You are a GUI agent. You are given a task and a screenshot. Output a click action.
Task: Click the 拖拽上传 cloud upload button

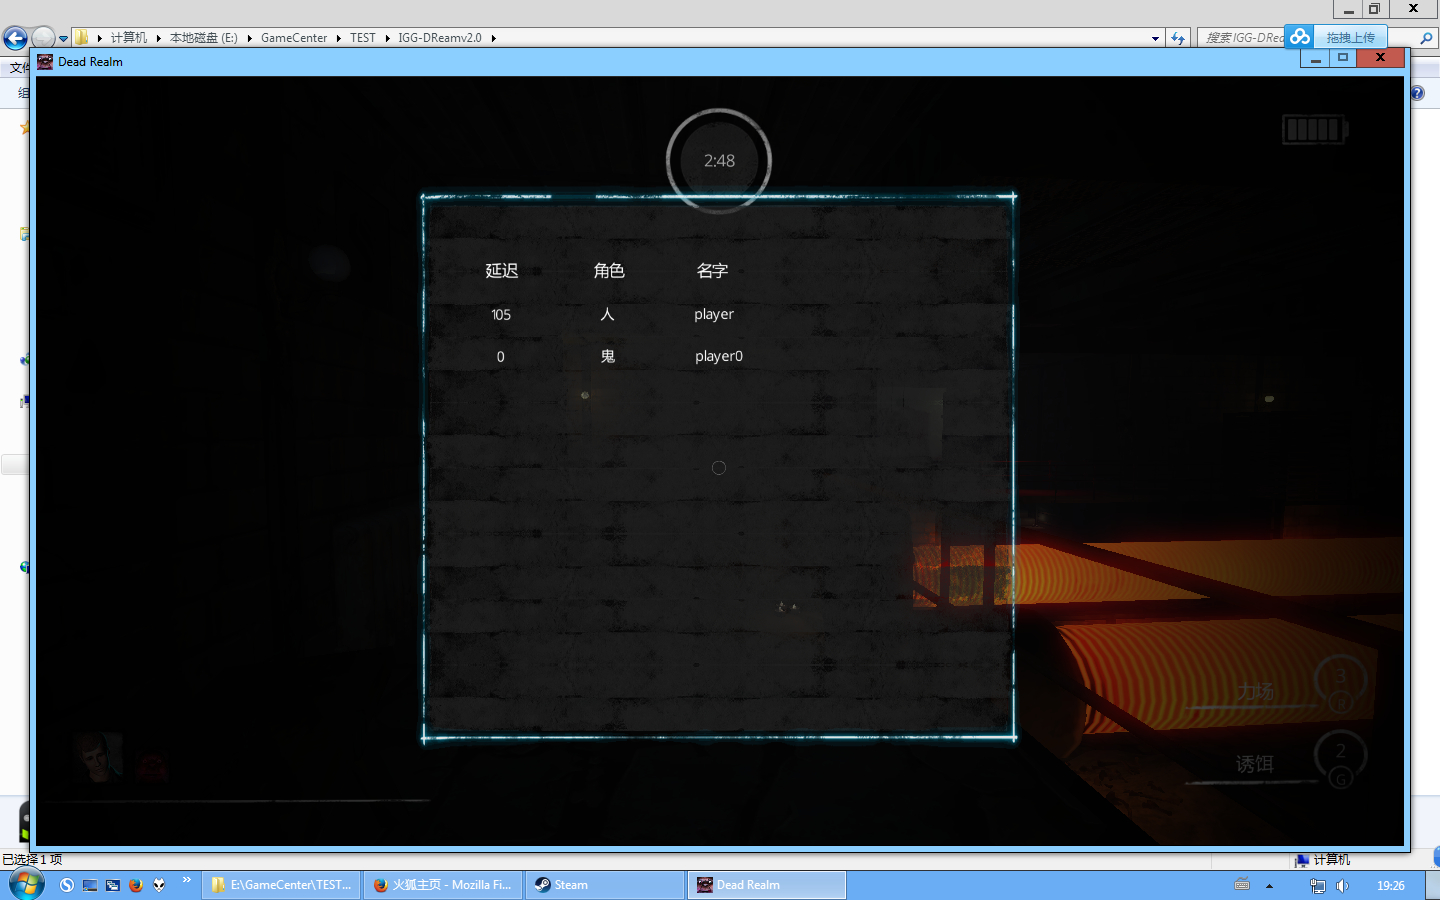pyautogui.click(x=1336, y=37)
